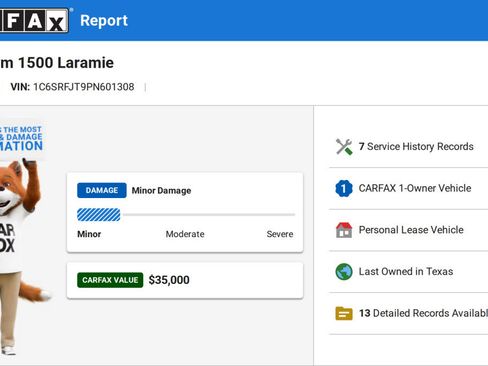Open CARFAX 1-Owner Vehicle details
The width and height of the screenshot is (488, 366).
415,188
